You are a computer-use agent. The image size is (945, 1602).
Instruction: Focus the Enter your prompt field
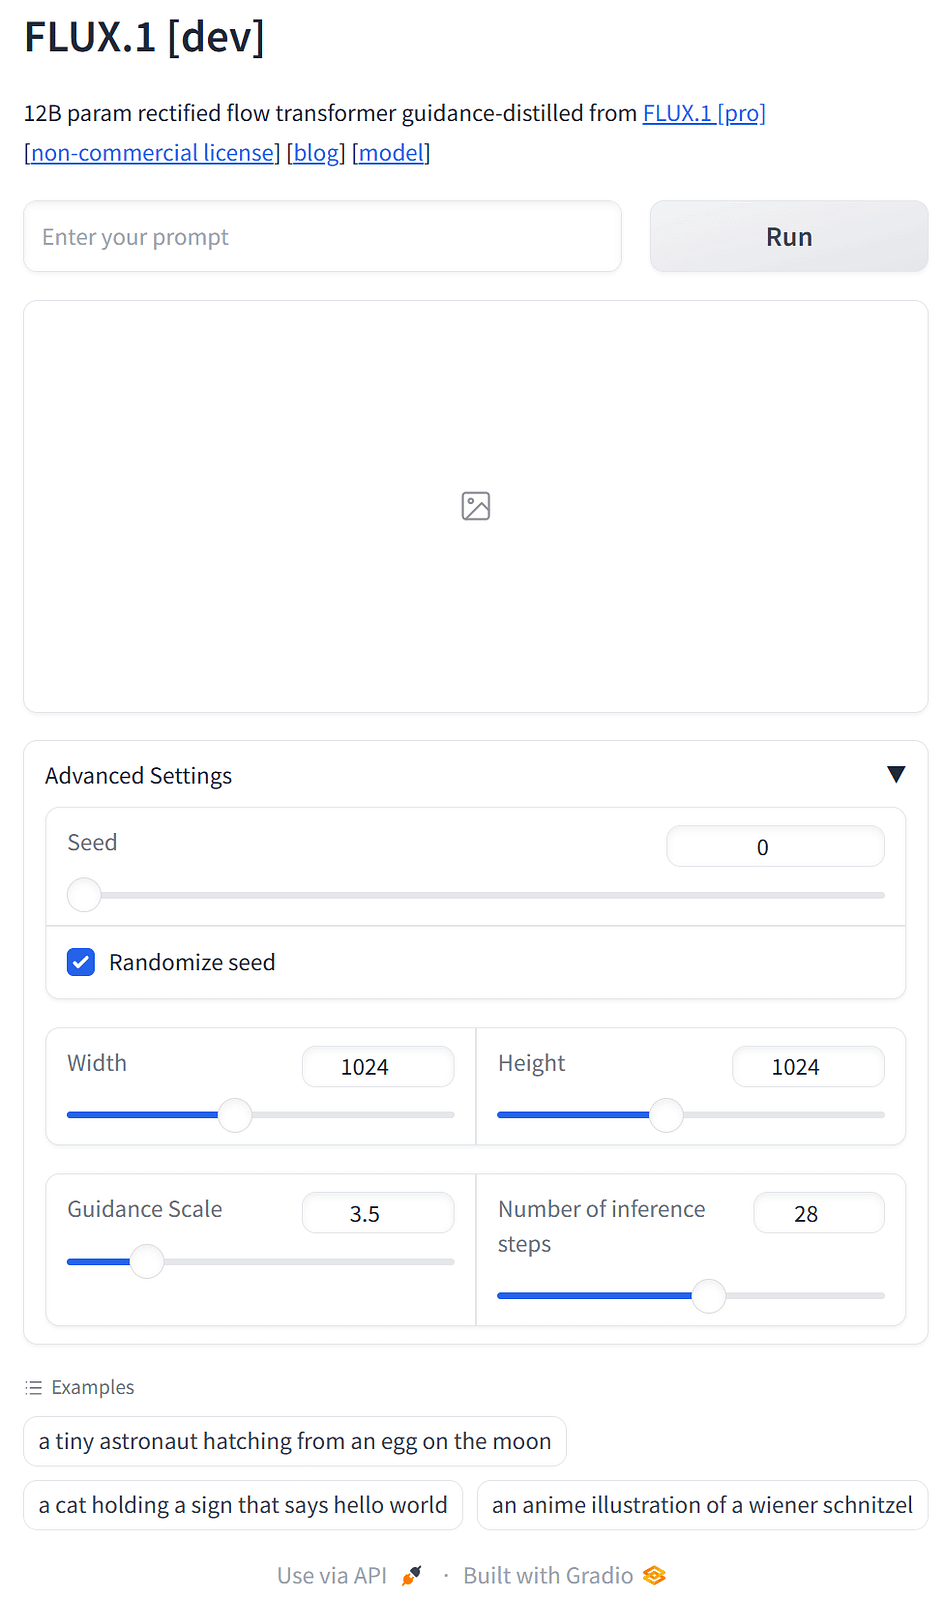[x=322, y=236]
